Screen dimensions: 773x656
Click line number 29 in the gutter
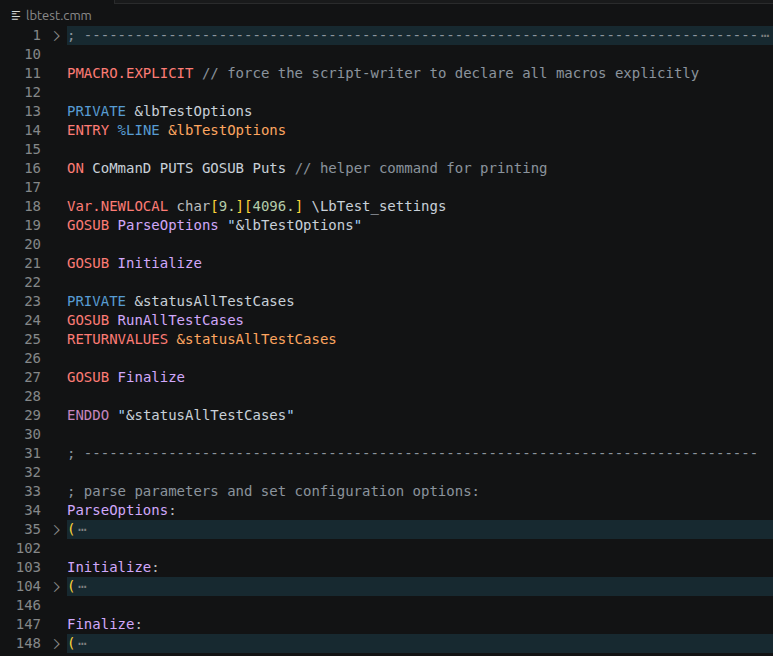[33, 415]
